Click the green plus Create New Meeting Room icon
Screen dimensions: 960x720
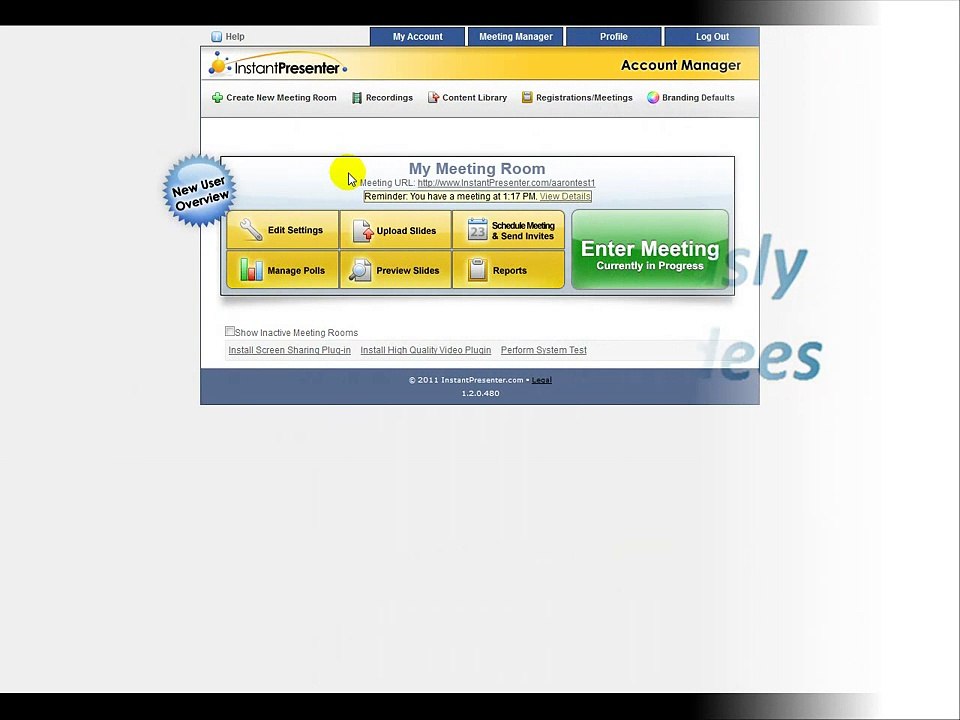217,97
